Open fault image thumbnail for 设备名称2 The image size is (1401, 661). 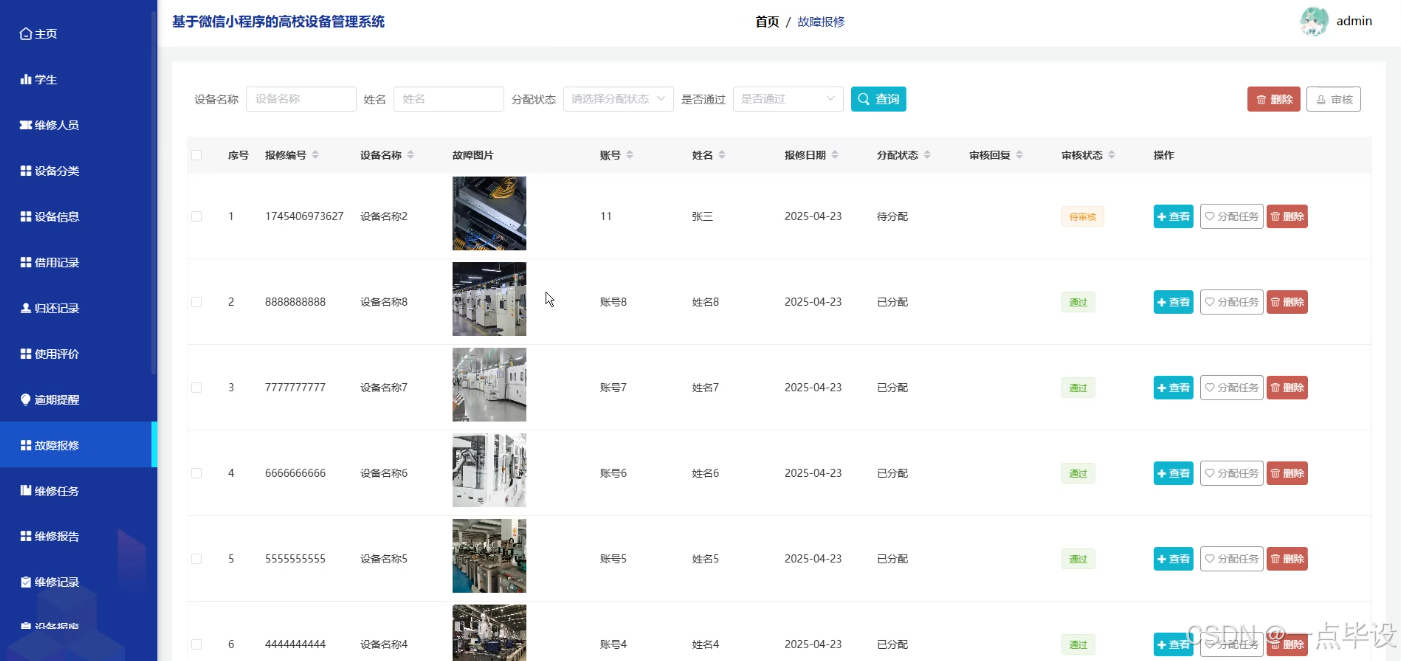pos(489,213)
